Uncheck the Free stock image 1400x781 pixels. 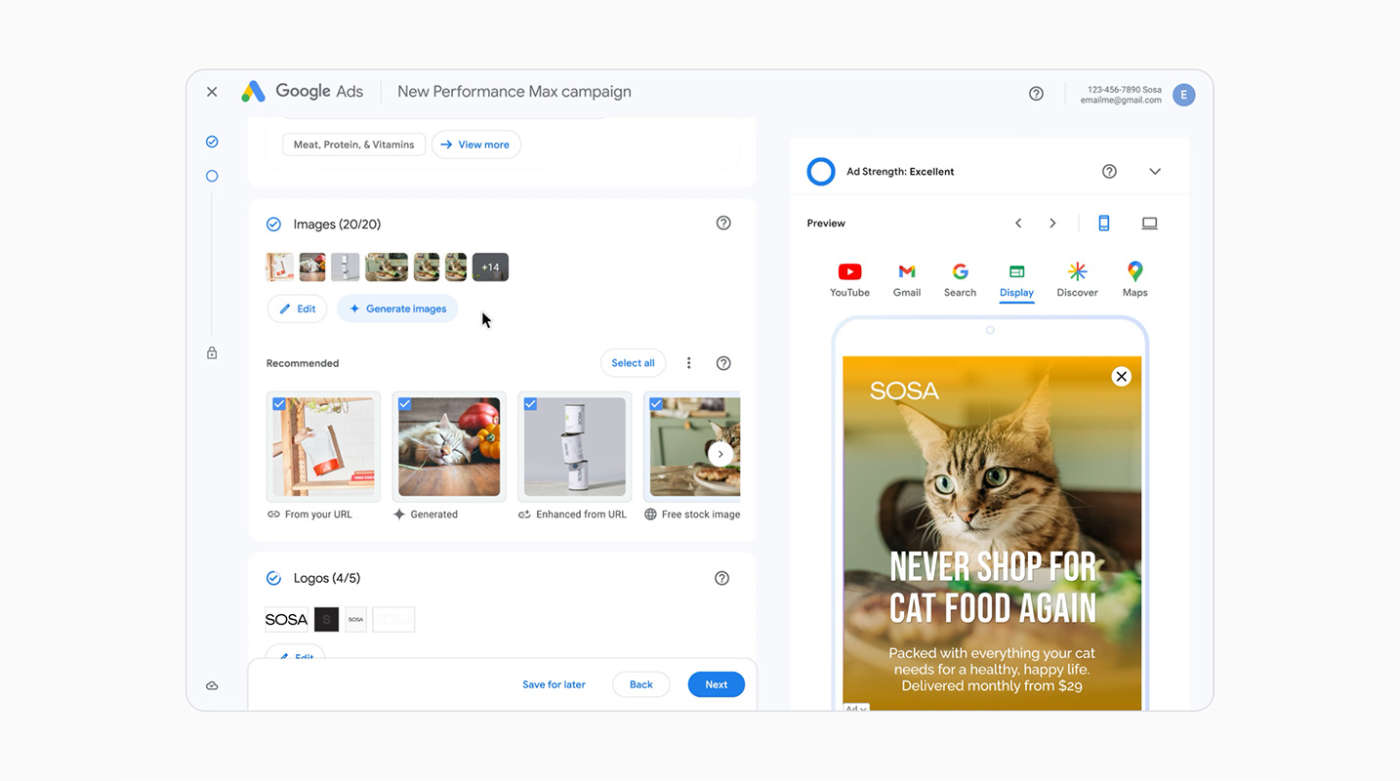(x=656, y=404)
